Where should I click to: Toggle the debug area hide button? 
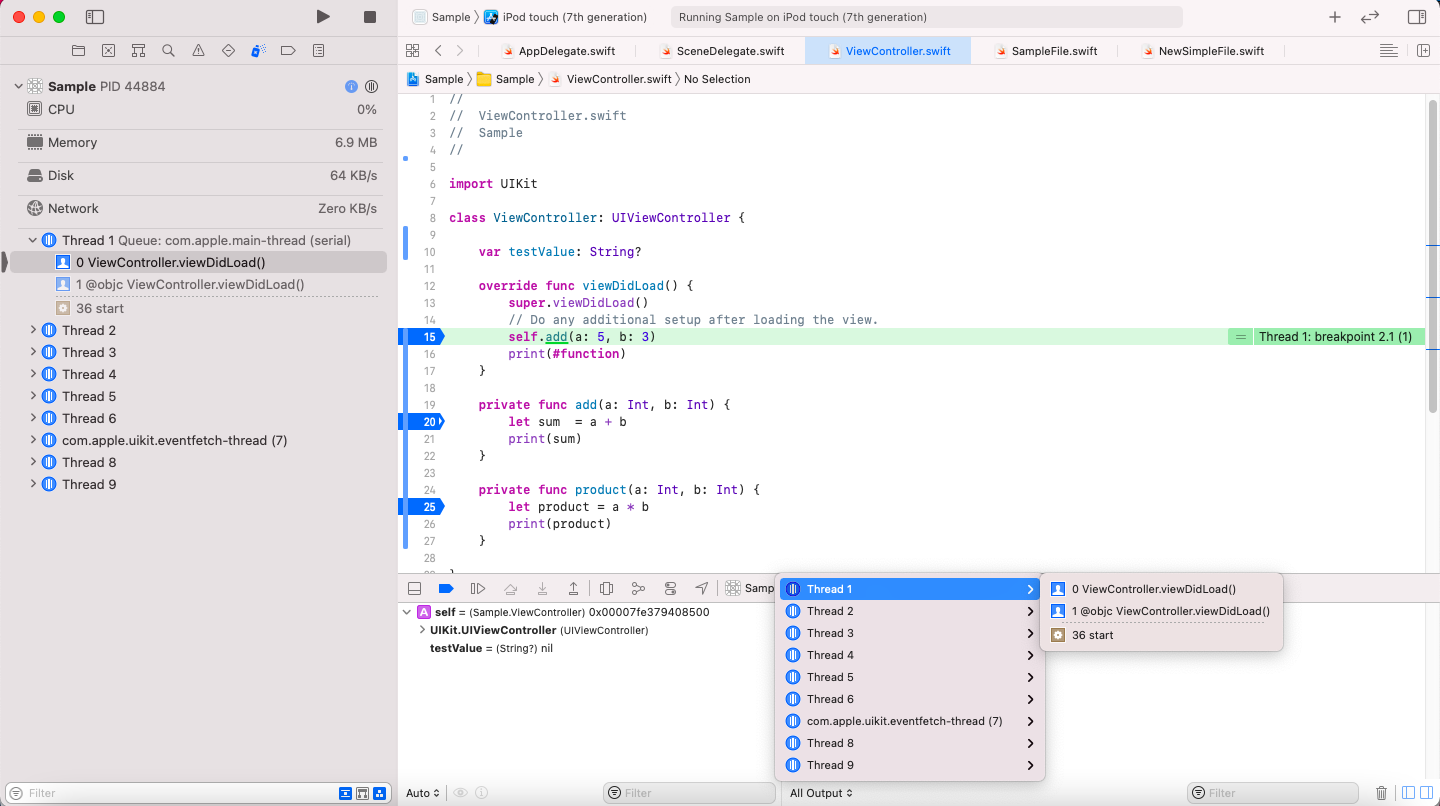(x=414, y=588)
